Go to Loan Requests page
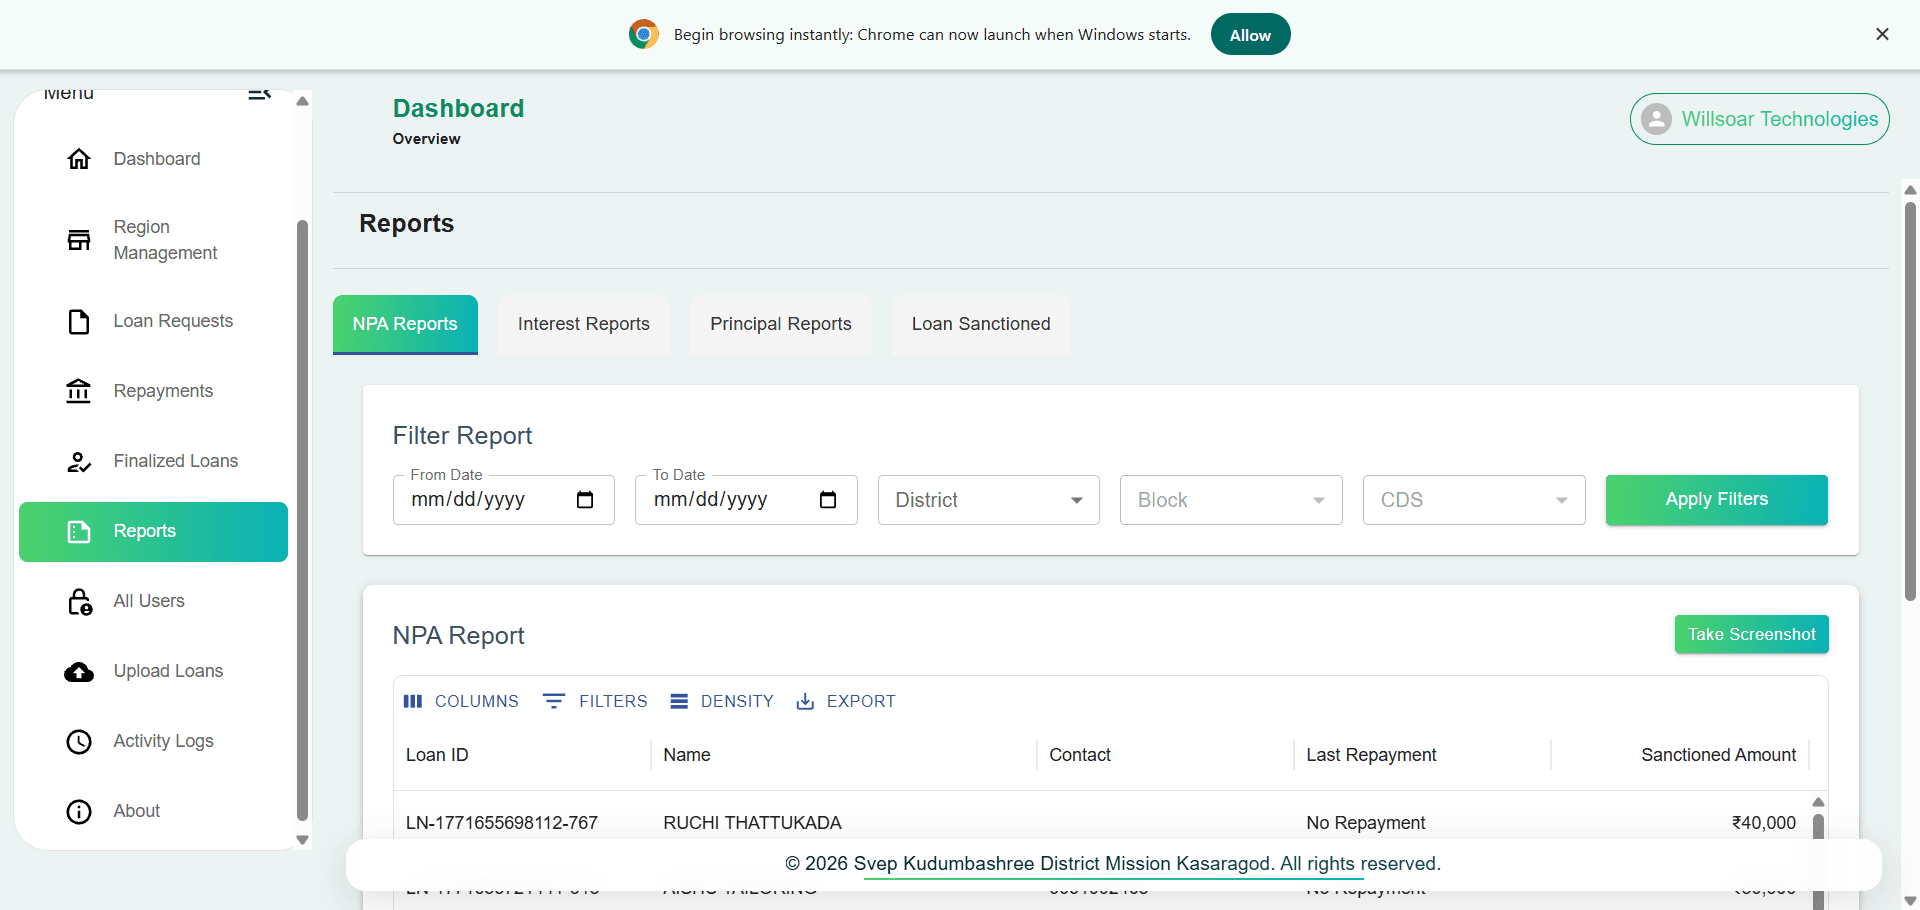Viewport: 1920px width, 910px height. [x=153, y=321]
